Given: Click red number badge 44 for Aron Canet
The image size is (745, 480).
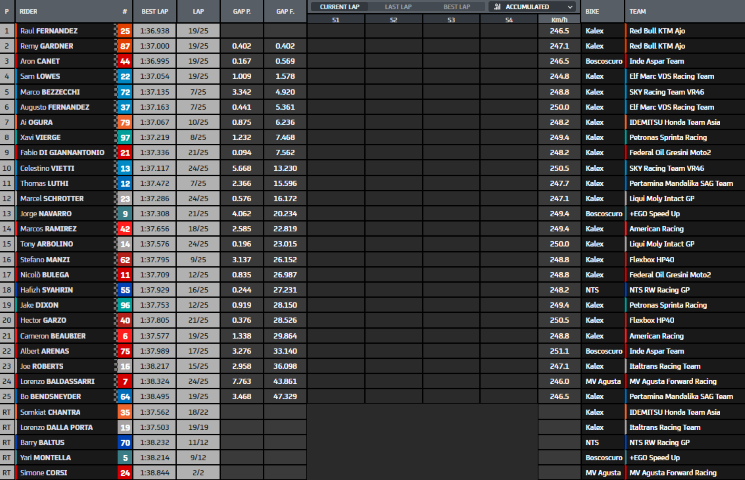Looking at the screenshot, I should (125, 61).
